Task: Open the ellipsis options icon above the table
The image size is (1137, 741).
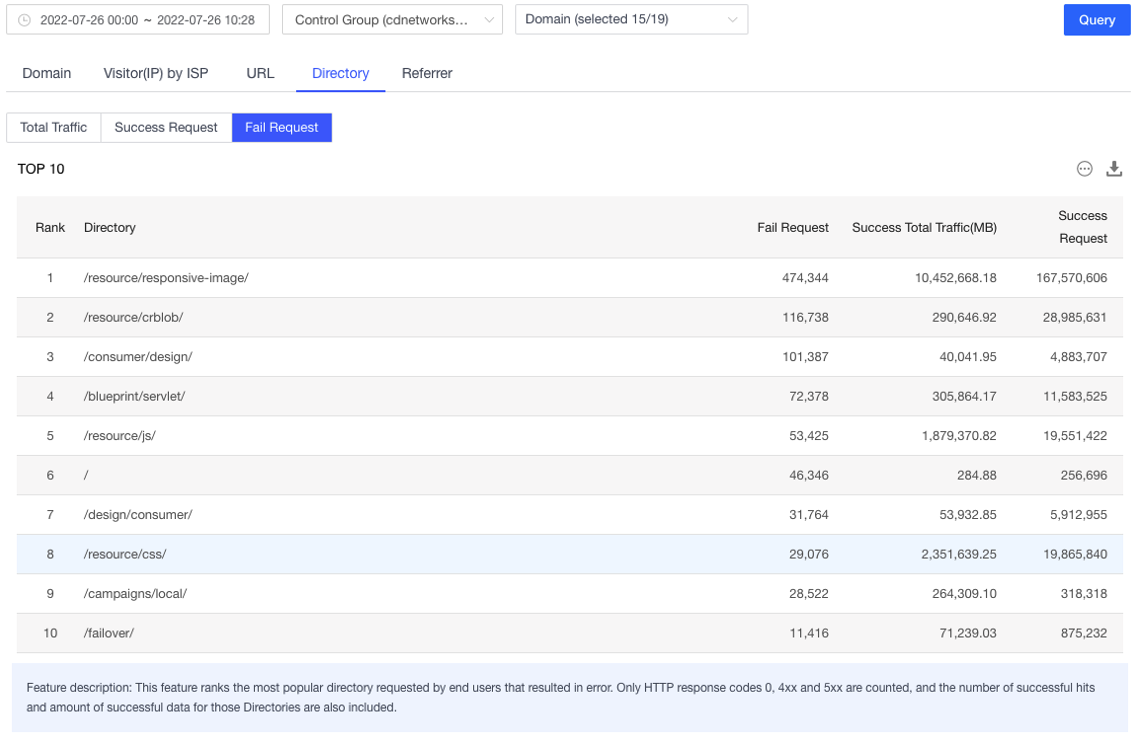Action: click(x=1084, y=169)
